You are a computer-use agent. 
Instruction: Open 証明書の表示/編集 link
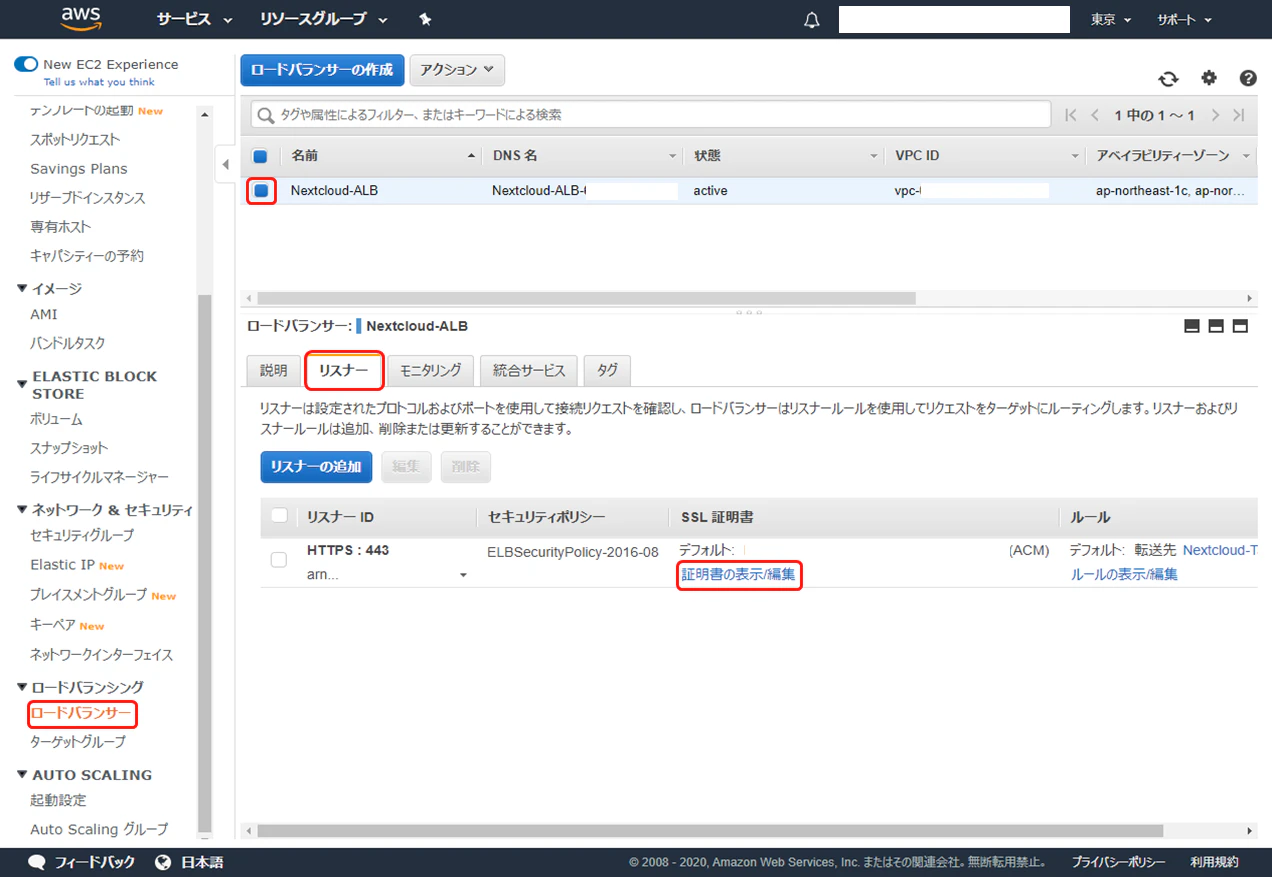click(x=739, y=575)
